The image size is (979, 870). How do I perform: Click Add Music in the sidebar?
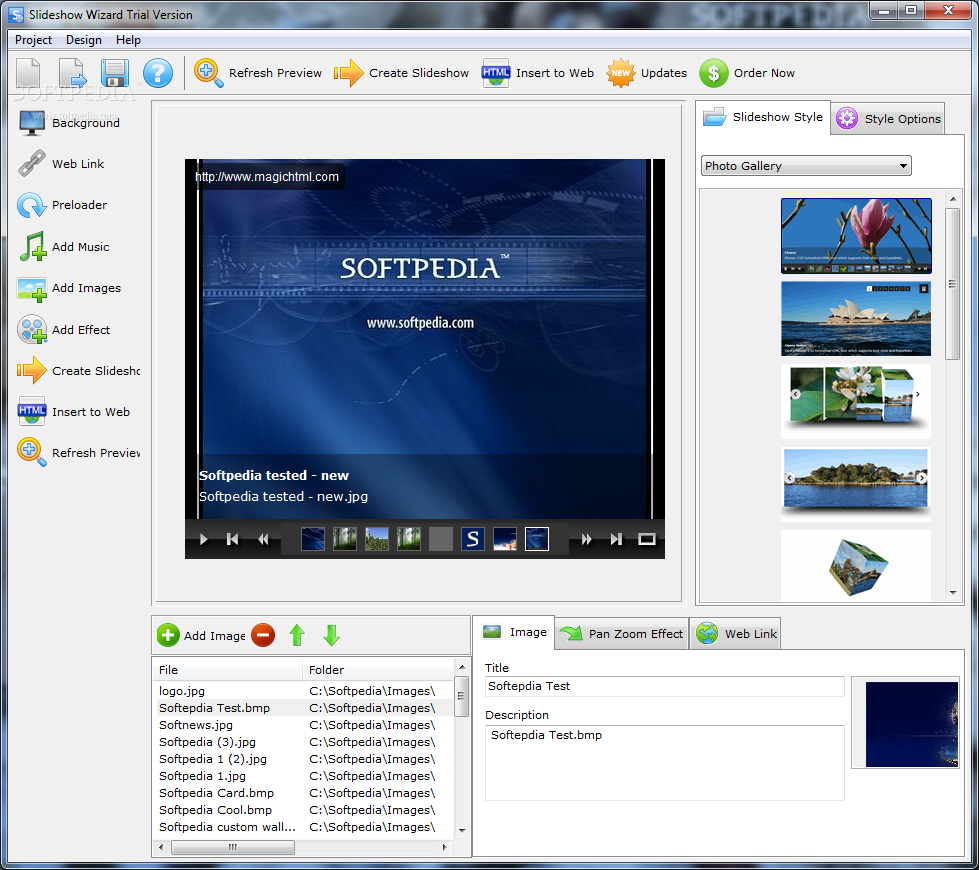coord(64,247)
